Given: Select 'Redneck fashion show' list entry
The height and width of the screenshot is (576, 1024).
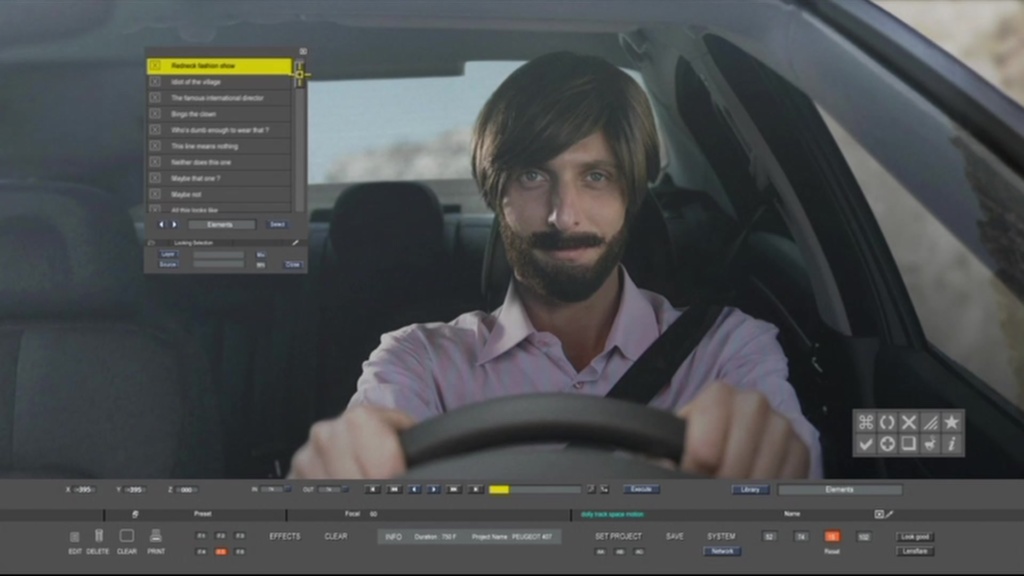Looking at the screenshot, I should click(219, 65).
